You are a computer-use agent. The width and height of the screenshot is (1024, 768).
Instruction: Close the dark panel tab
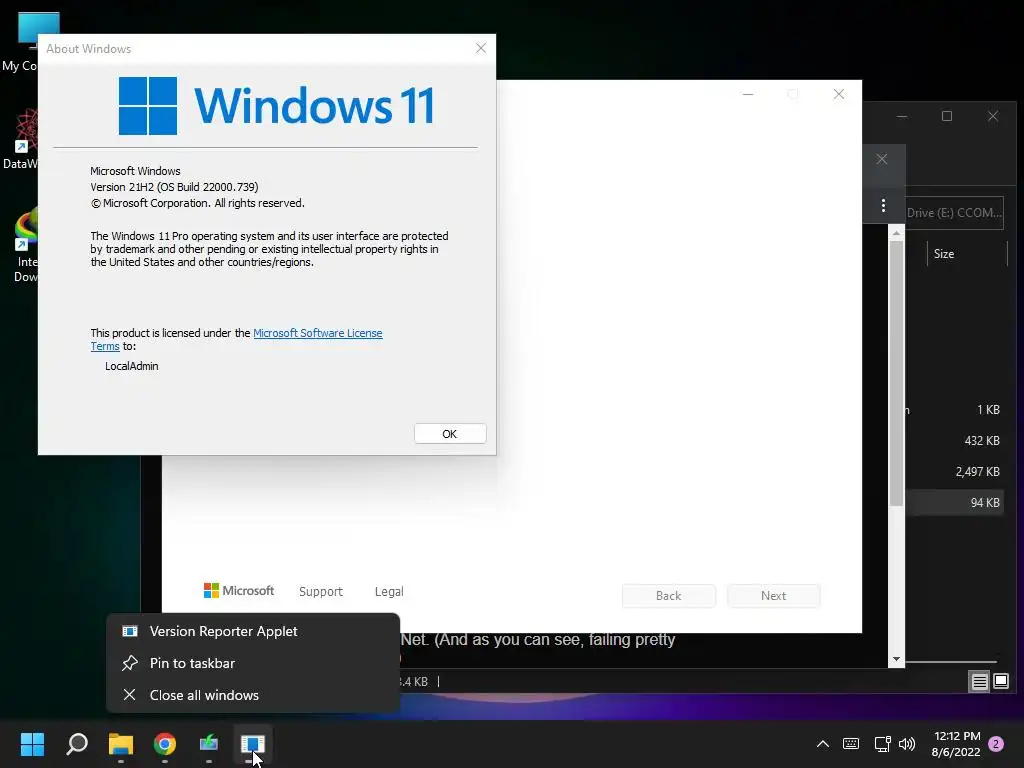tap(882, 159)
